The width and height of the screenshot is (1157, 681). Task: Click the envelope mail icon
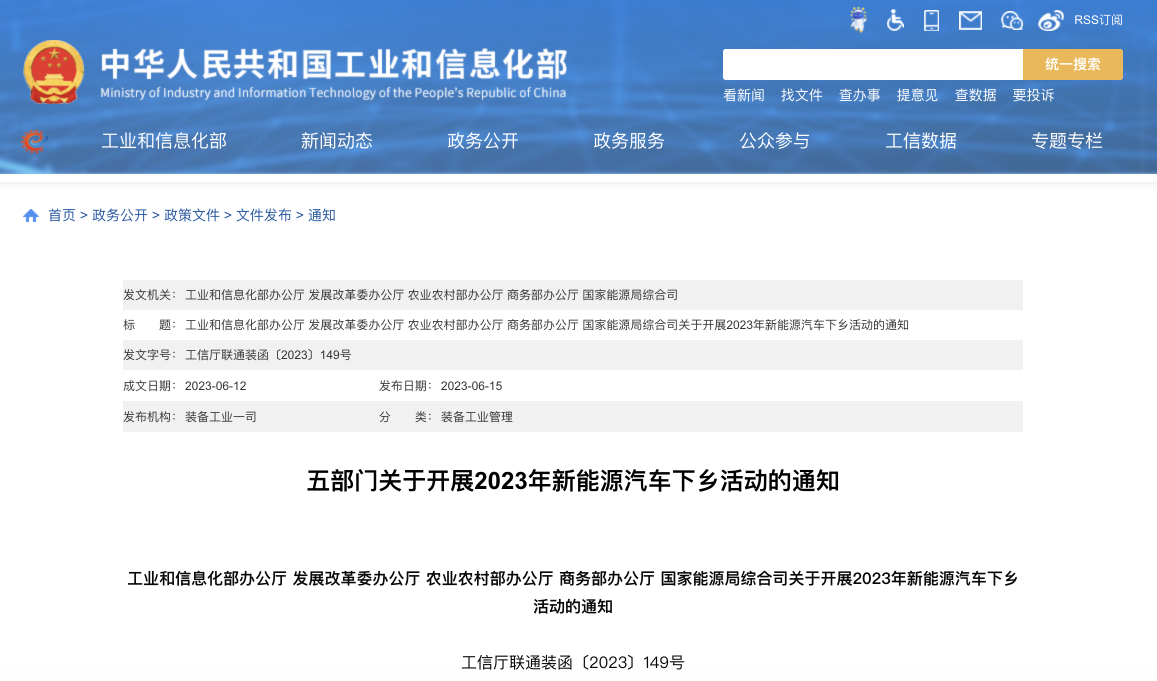click(x=970, y=21)
